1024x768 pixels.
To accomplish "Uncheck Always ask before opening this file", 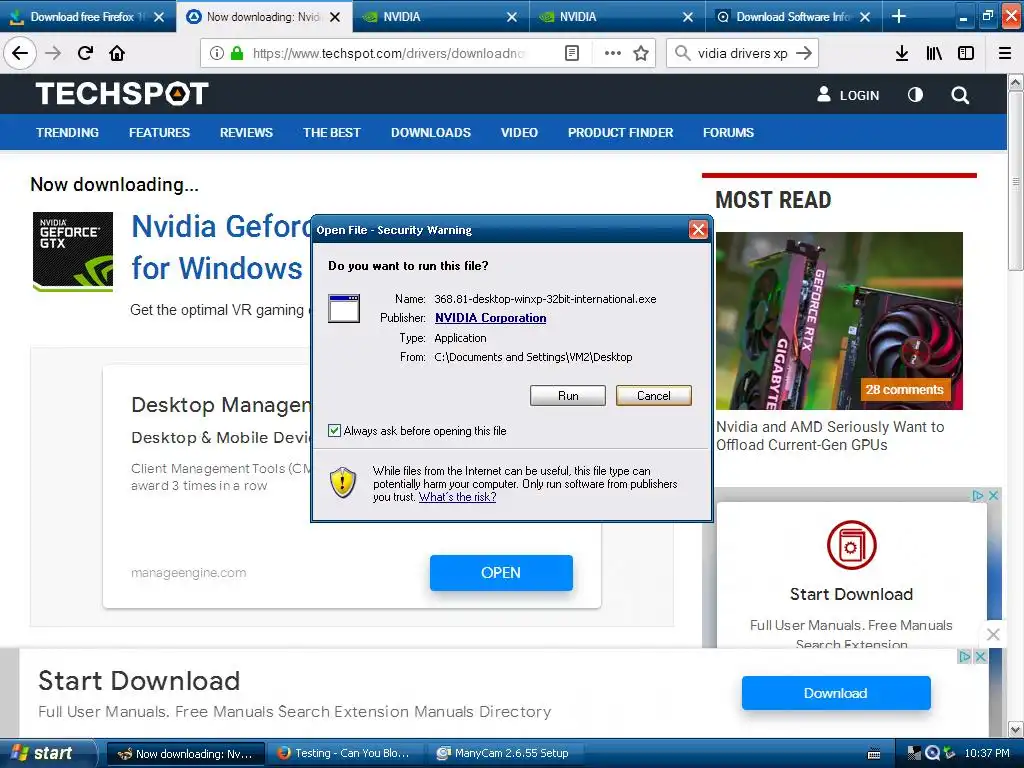I will pyautogui.click(x=334, y=430).
